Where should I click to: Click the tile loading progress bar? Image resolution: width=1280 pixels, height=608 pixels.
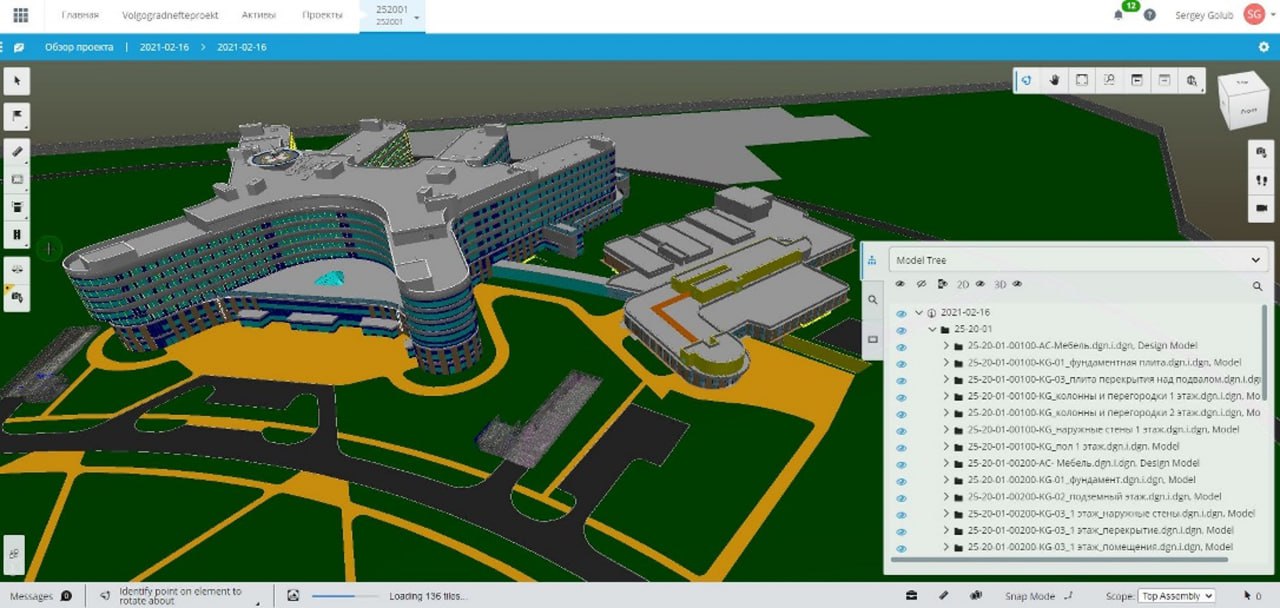click(344, 596)
